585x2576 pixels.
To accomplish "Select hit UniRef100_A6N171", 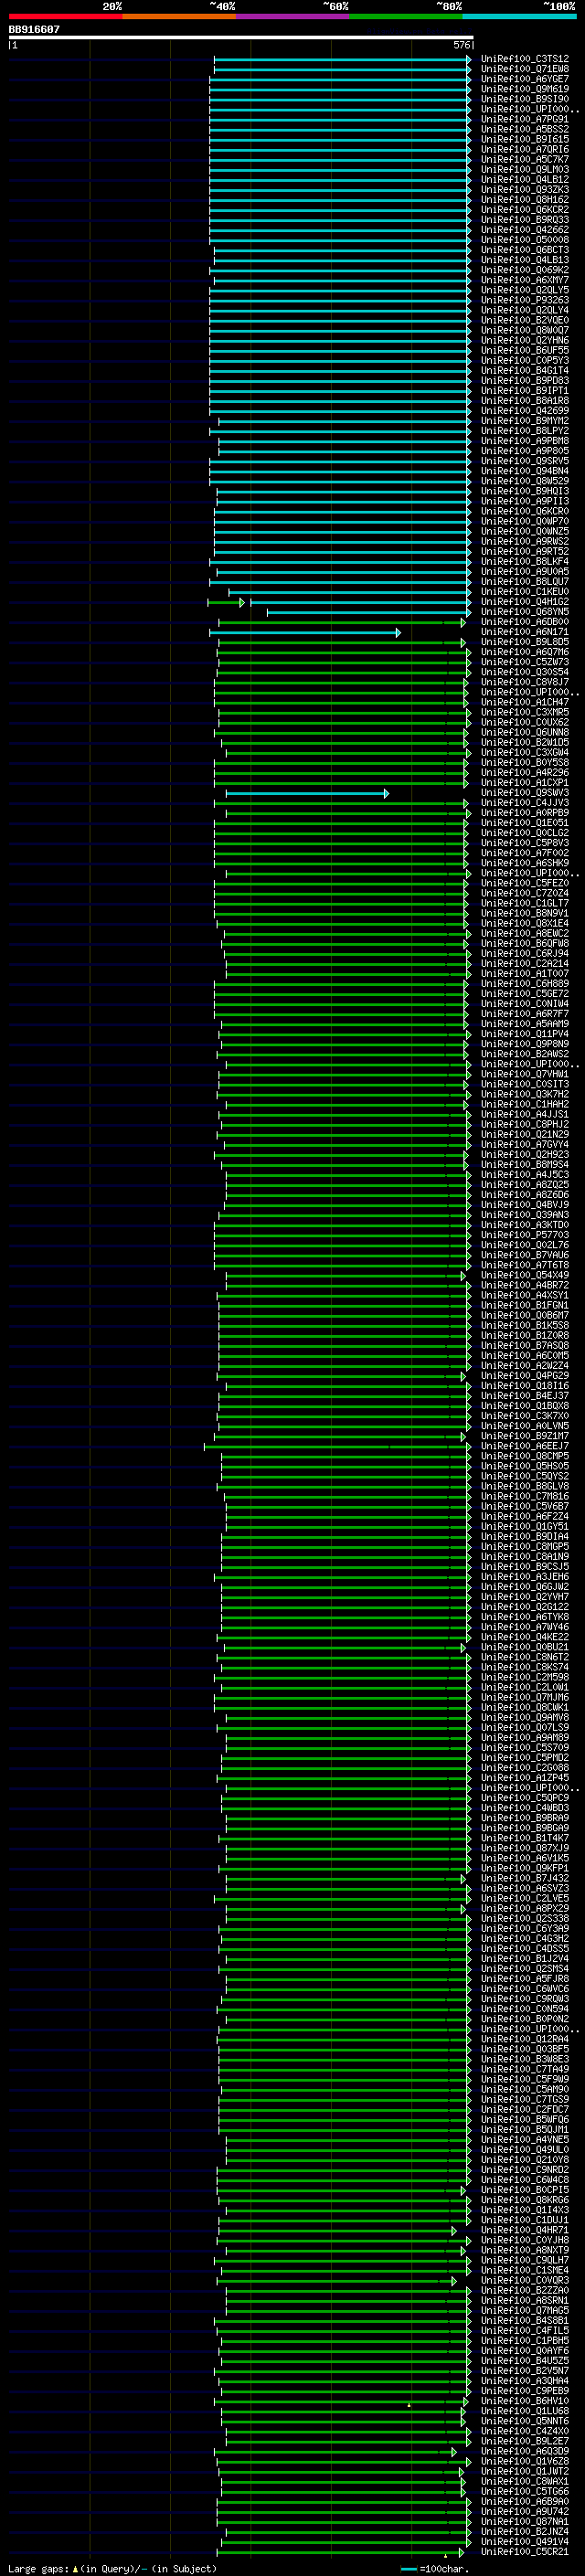I will pos(524,631).
